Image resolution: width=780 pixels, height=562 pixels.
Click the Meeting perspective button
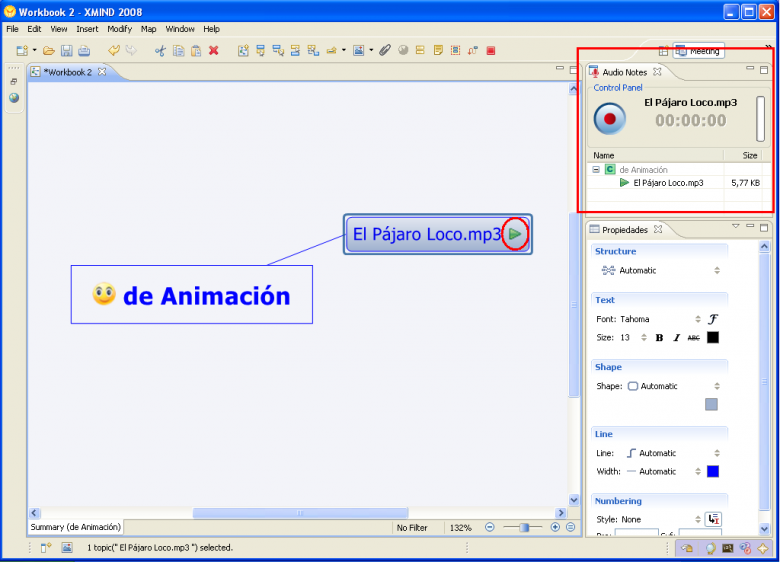point(698,51)
